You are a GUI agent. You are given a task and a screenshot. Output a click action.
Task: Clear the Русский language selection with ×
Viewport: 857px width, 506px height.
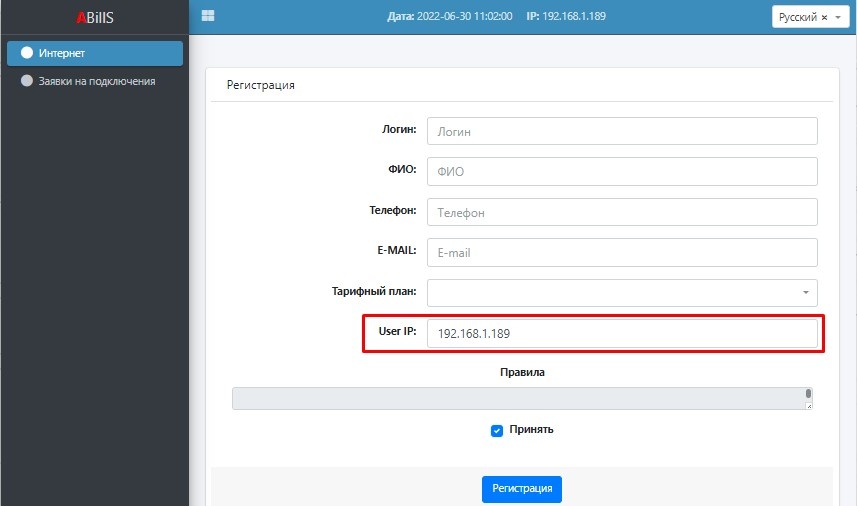pyautogui.click(x=824, y=18)
